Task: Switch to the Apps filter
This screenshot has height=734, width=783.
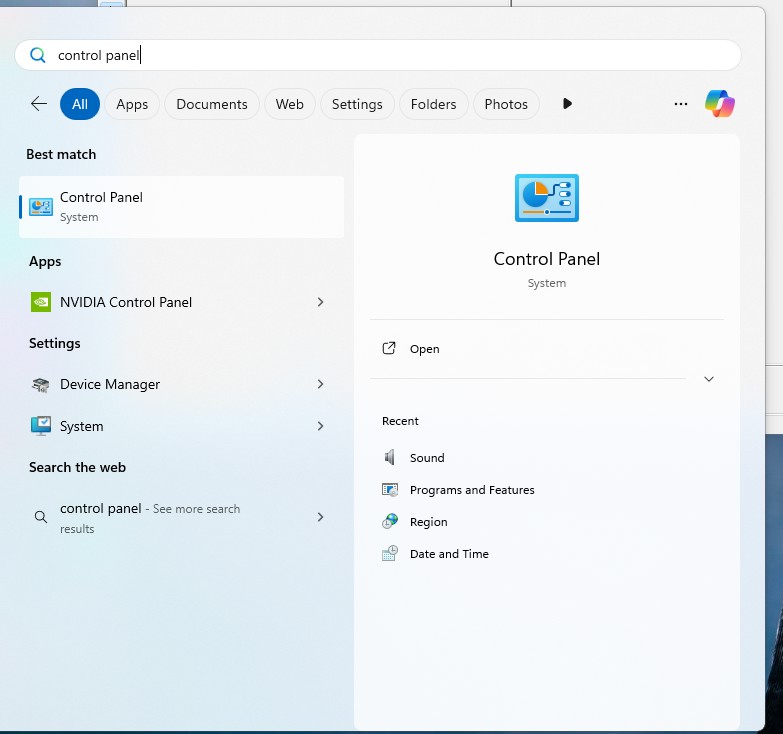Action: pyautogui.click(x=132, y=104)
